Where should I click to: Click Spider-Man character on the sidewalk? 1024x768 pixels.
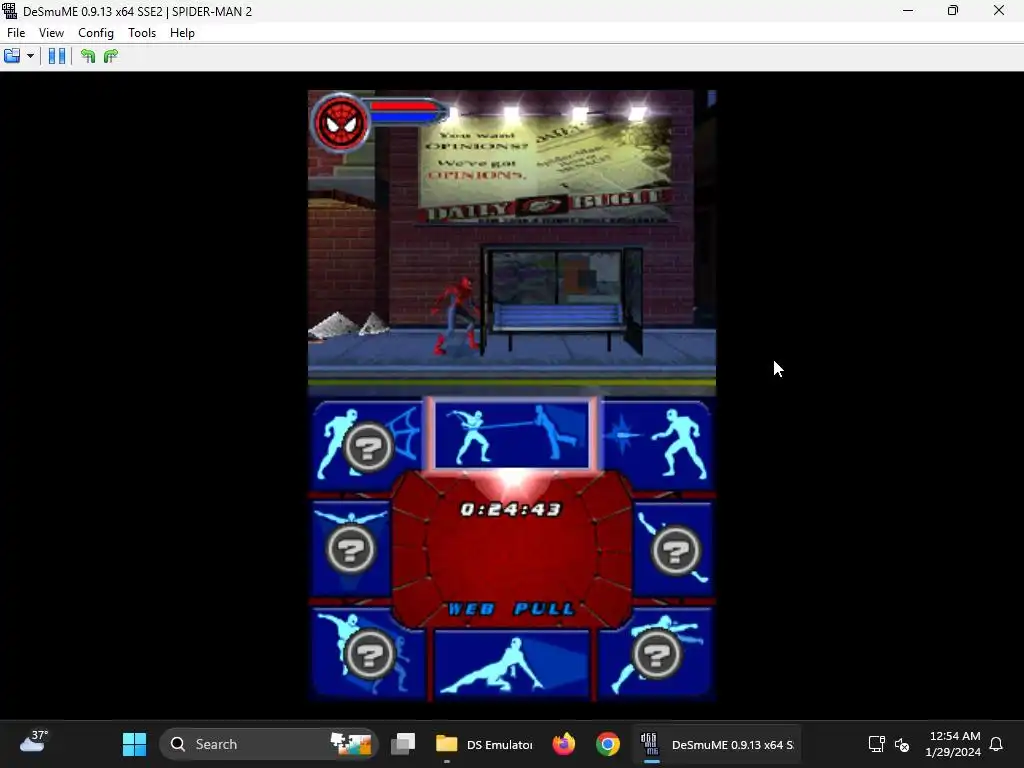tap(457, 315)
